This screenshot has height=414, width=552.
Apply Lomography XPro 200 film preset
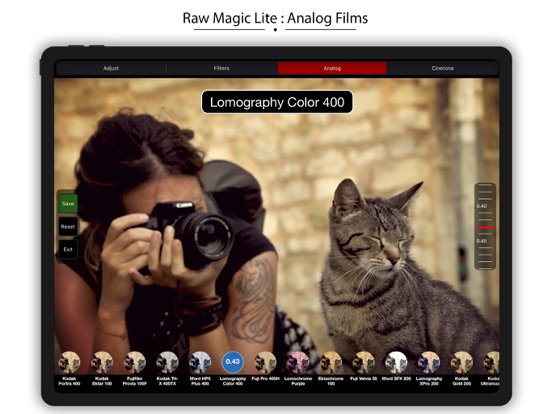click(429, 362)
